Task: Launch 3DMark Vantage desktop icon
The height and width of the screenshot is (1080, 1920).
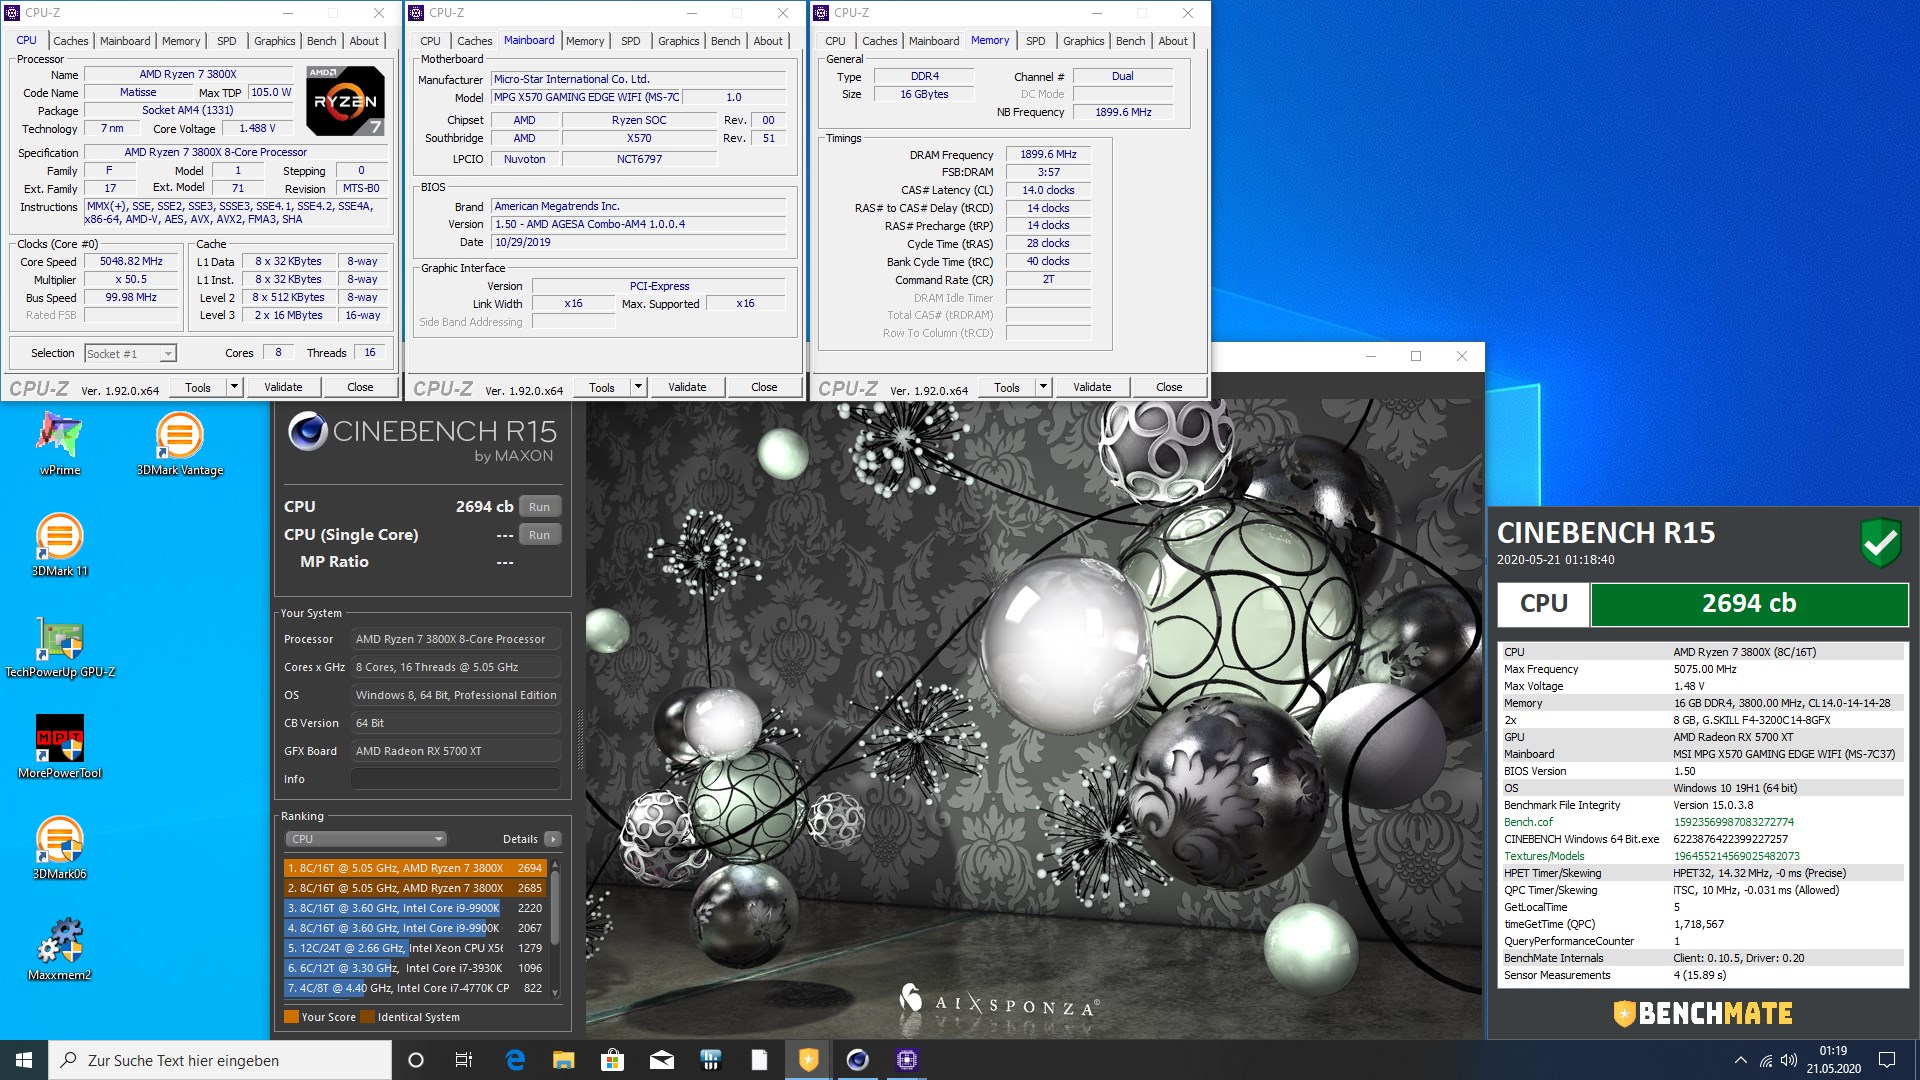Action: pos(180,443)
